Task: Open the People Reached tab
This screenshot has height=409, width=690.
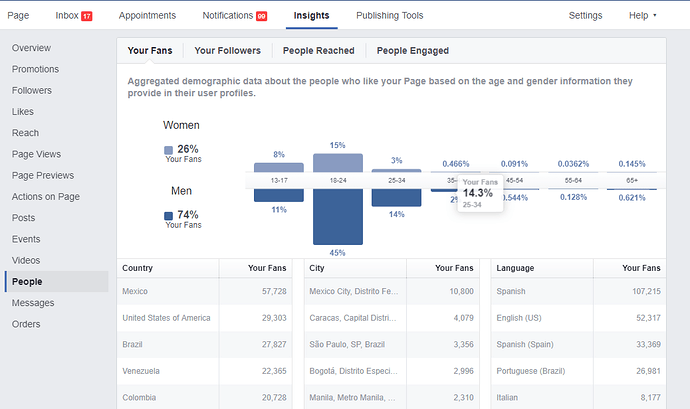Action: point(319,51)
